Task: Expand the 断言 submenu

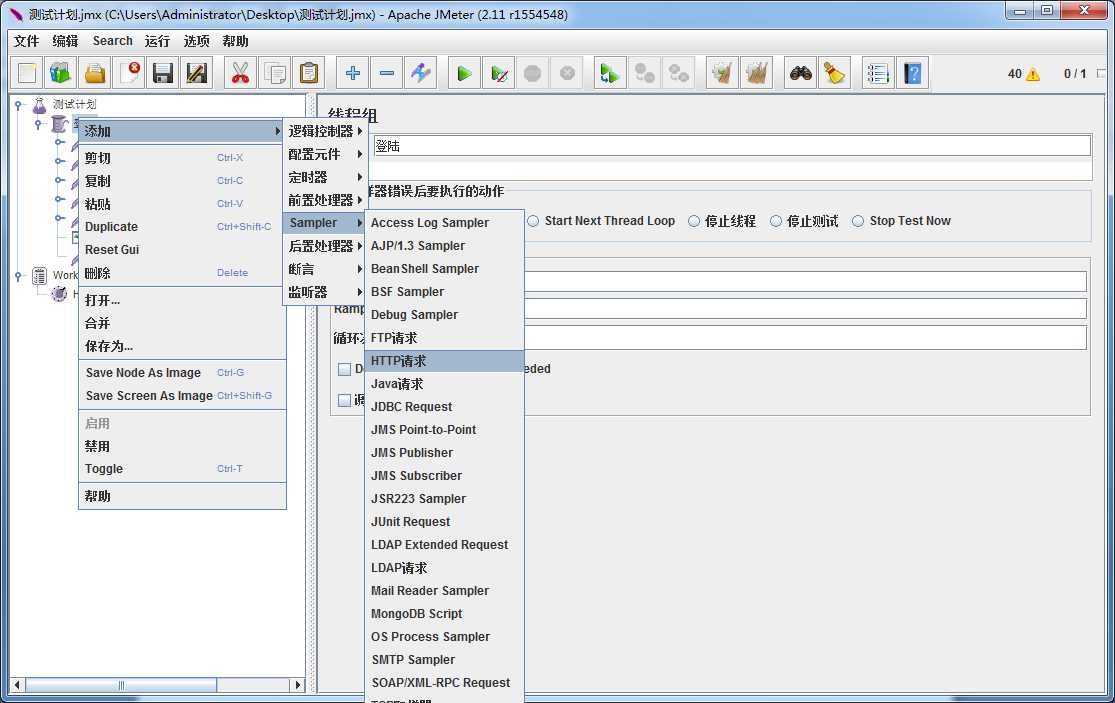Action: [324, 269]
